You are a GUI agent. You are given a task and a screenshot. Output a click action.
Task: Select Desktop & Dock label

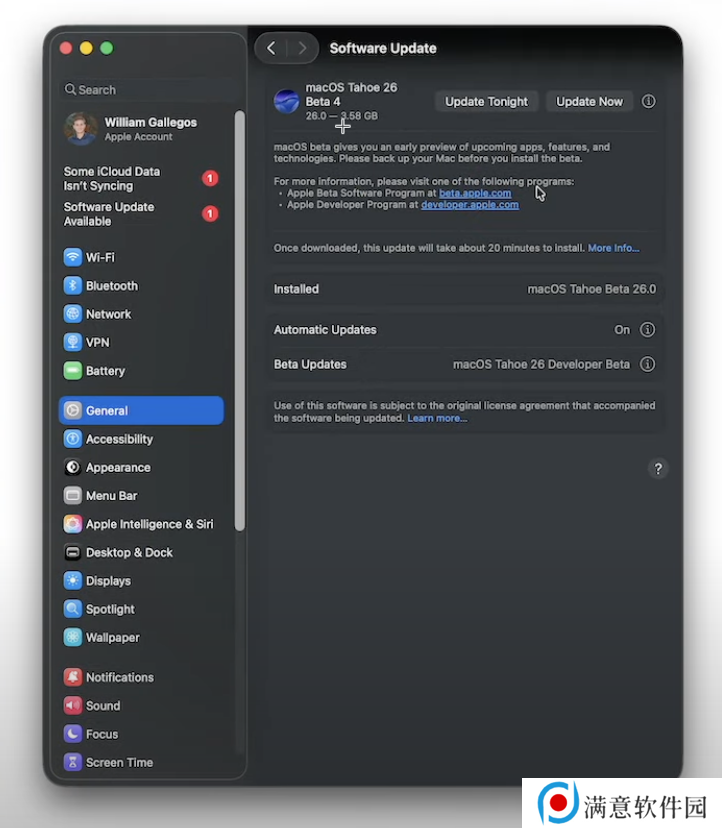(x=129, y=552)
